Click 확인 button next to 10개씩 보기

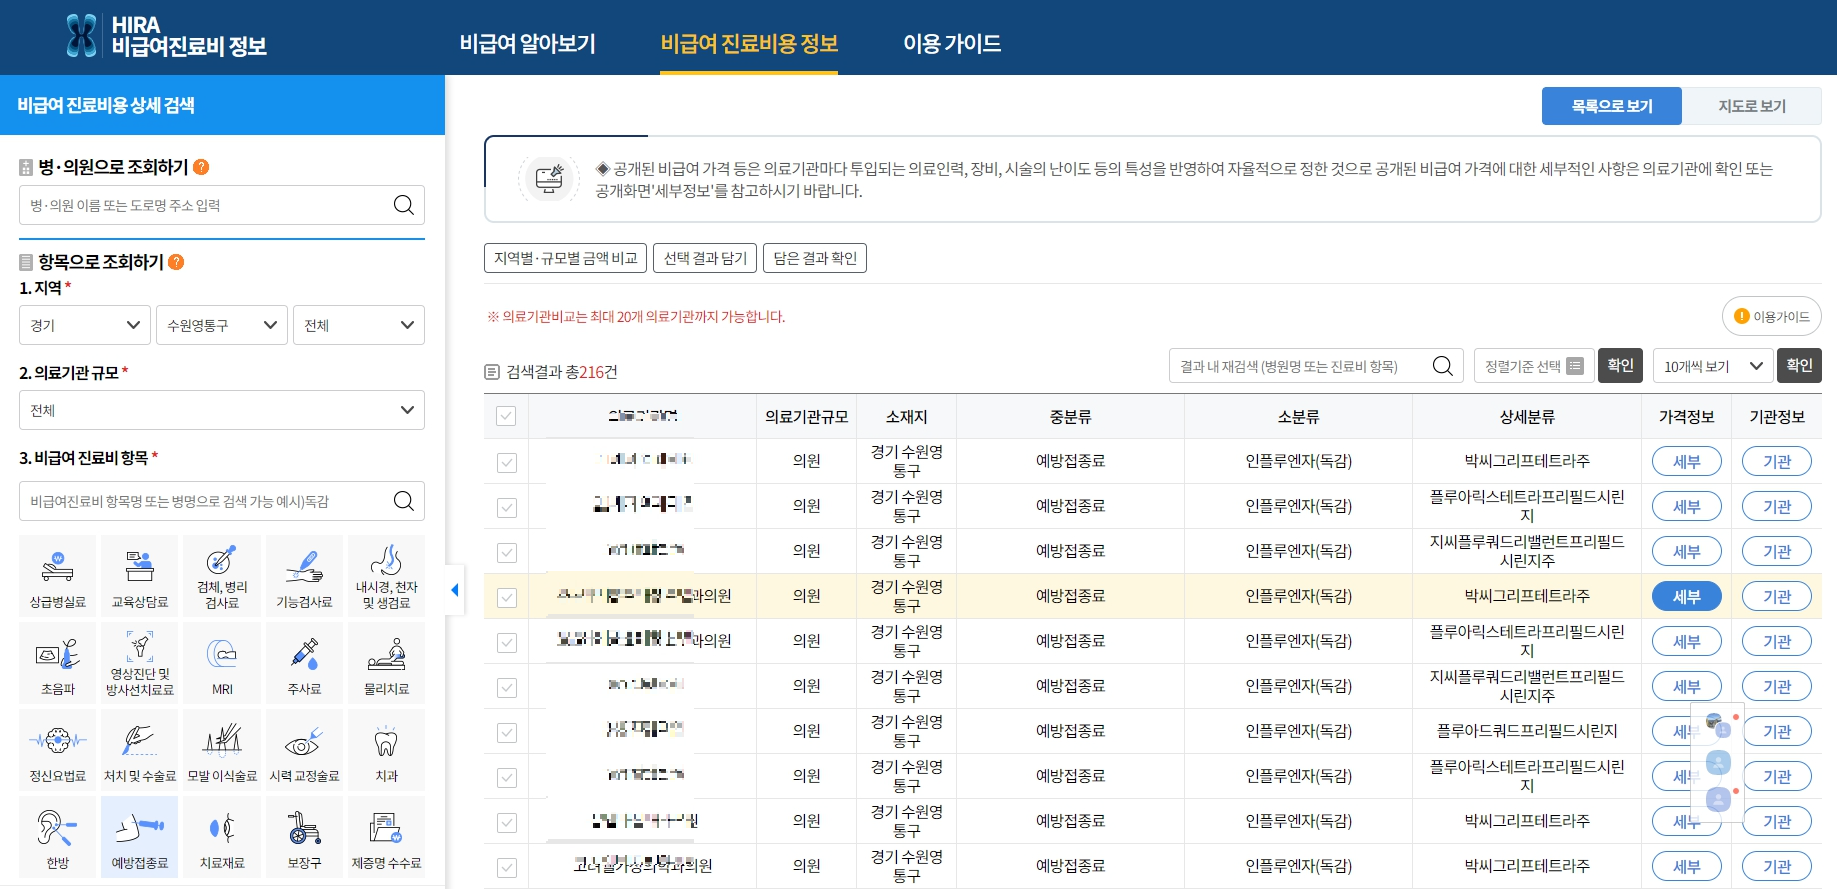pyautogui.click(x=1799, y=366)
